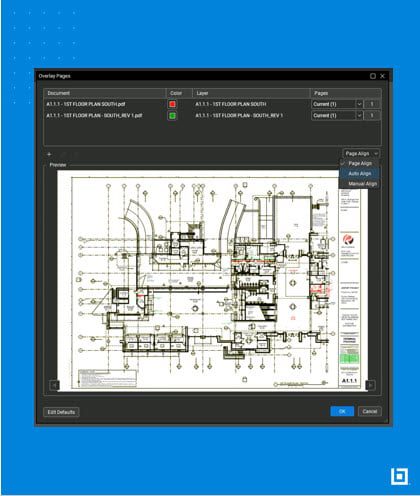420x496 pixels.
Task: Click the add document plus icon
Action: click(49, 154)
